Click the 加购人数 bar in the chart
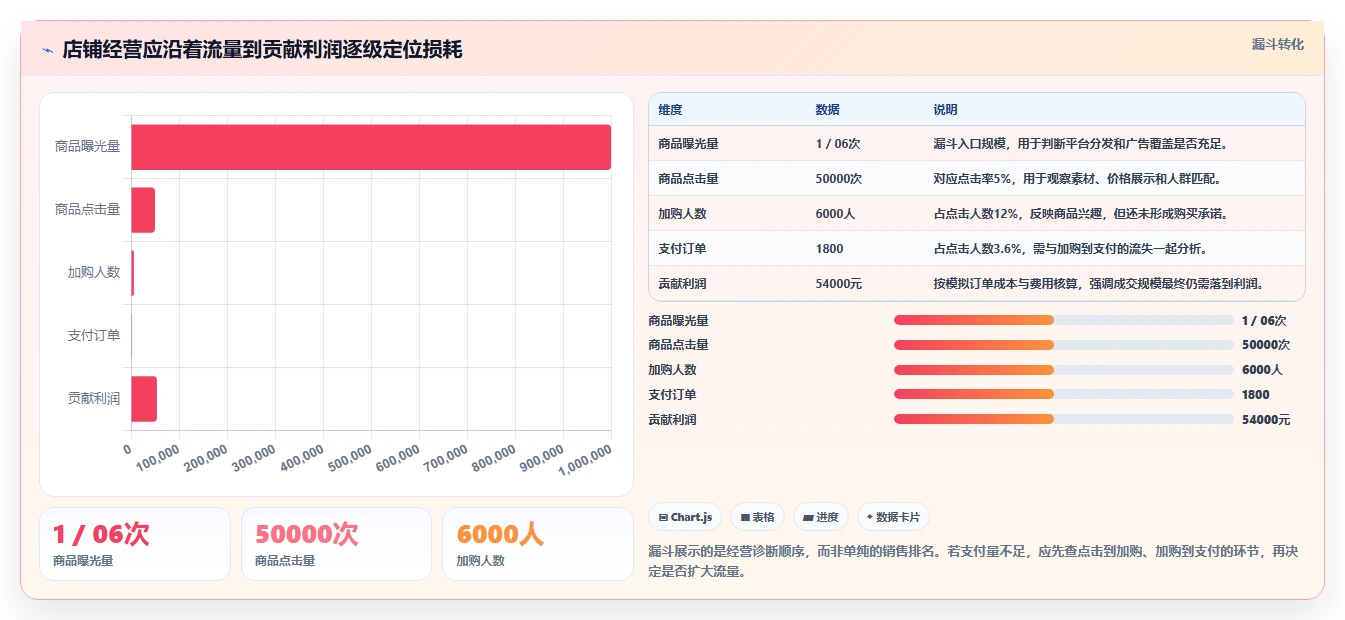 click(132, 273)
